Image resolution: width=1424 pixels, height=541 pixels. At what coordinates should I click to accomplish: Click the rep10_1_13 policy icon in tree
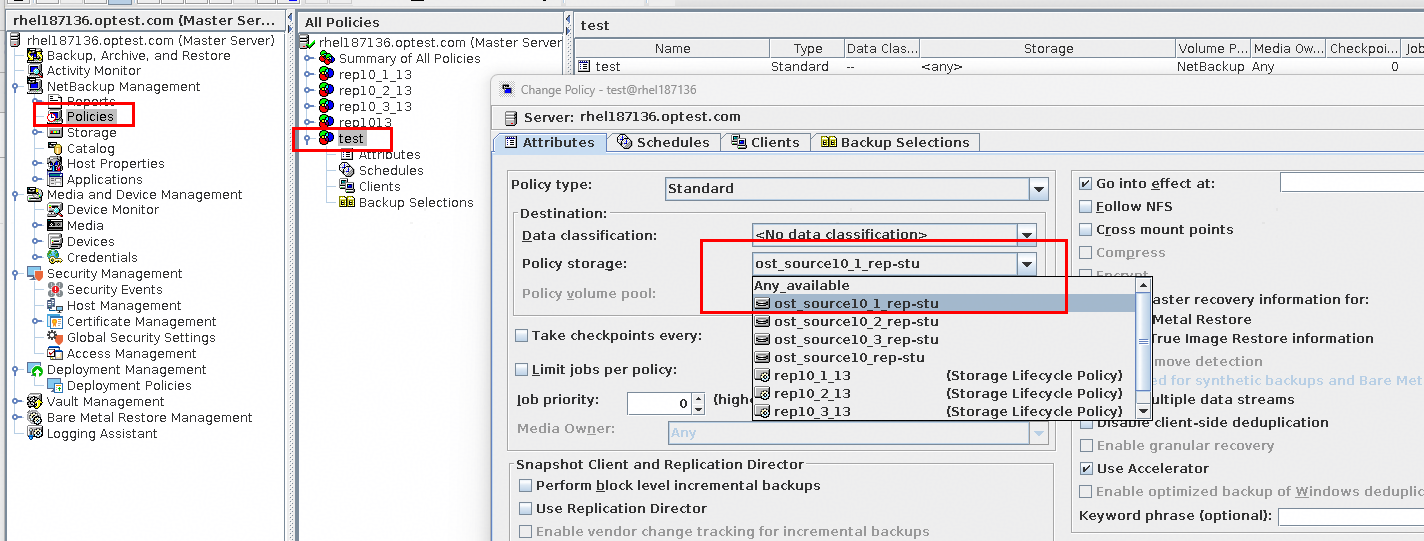[327, 75]
